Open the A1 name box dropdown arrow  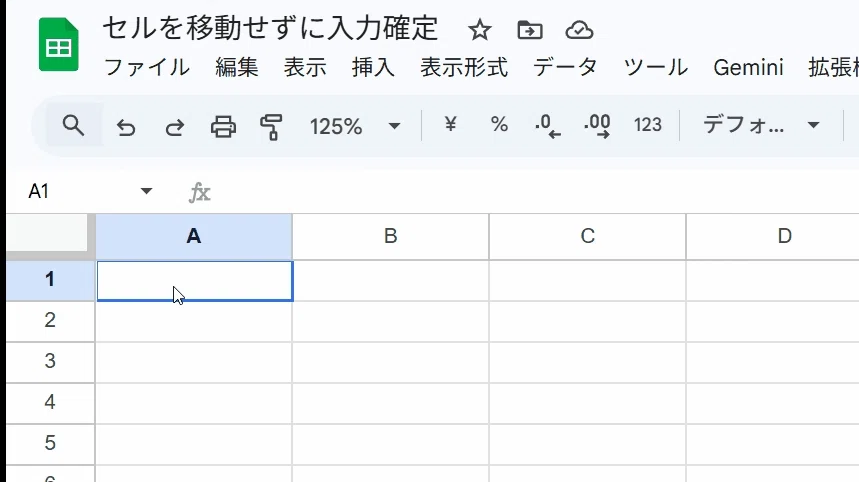tap(146, 191)
